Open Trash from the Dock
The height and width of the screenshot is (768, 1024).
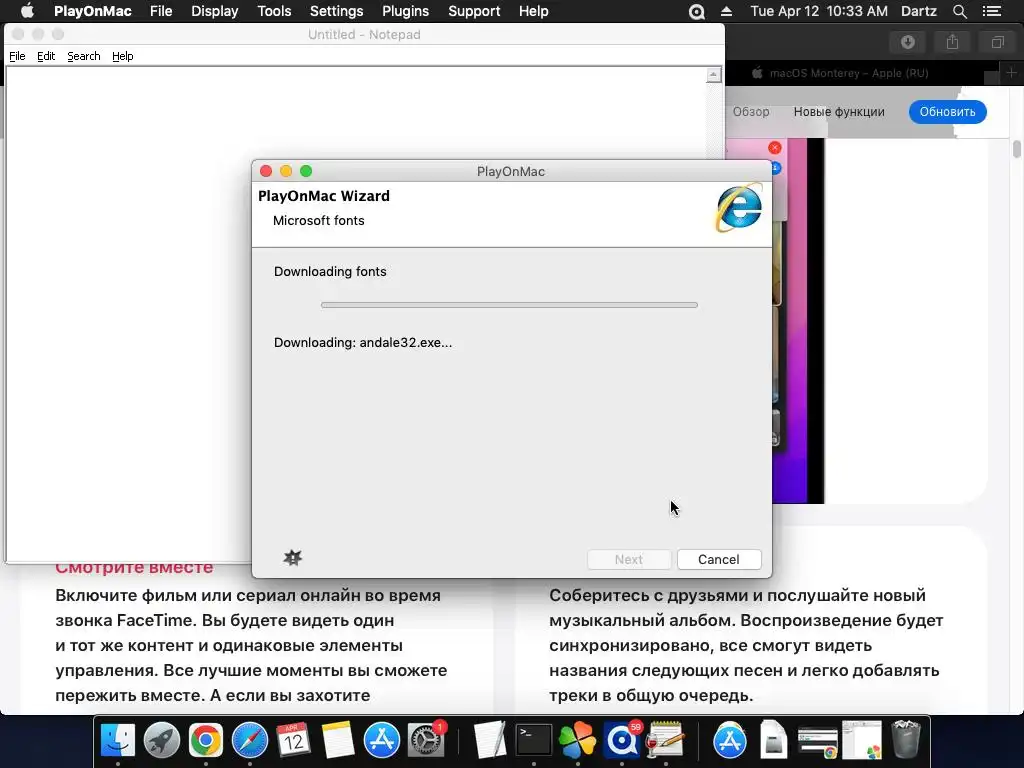[906, 740]
